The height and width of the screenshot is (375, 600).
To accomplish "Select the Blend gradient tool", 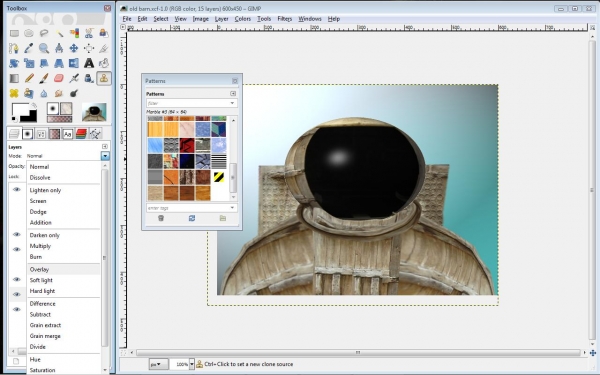I will tap(14, 78).
